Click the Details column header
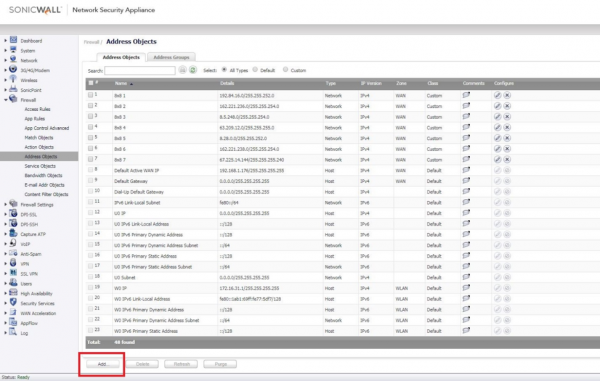 tap(227, 83)
